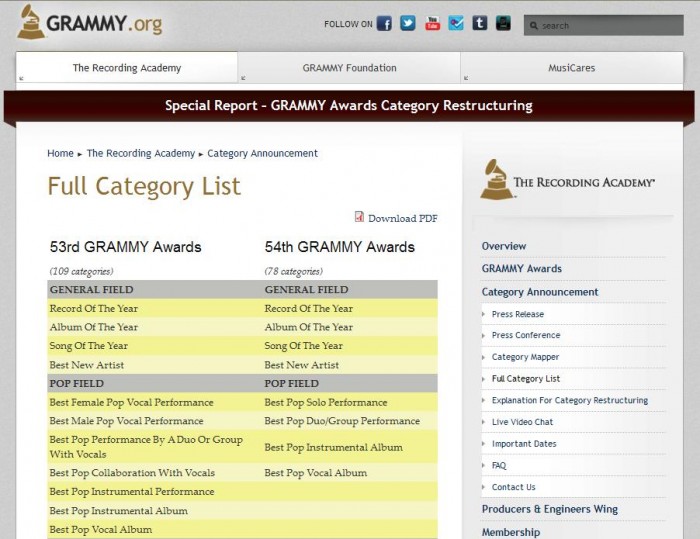Open Category Announcement sidebar section
700x539 pixels.
(540, 292)
